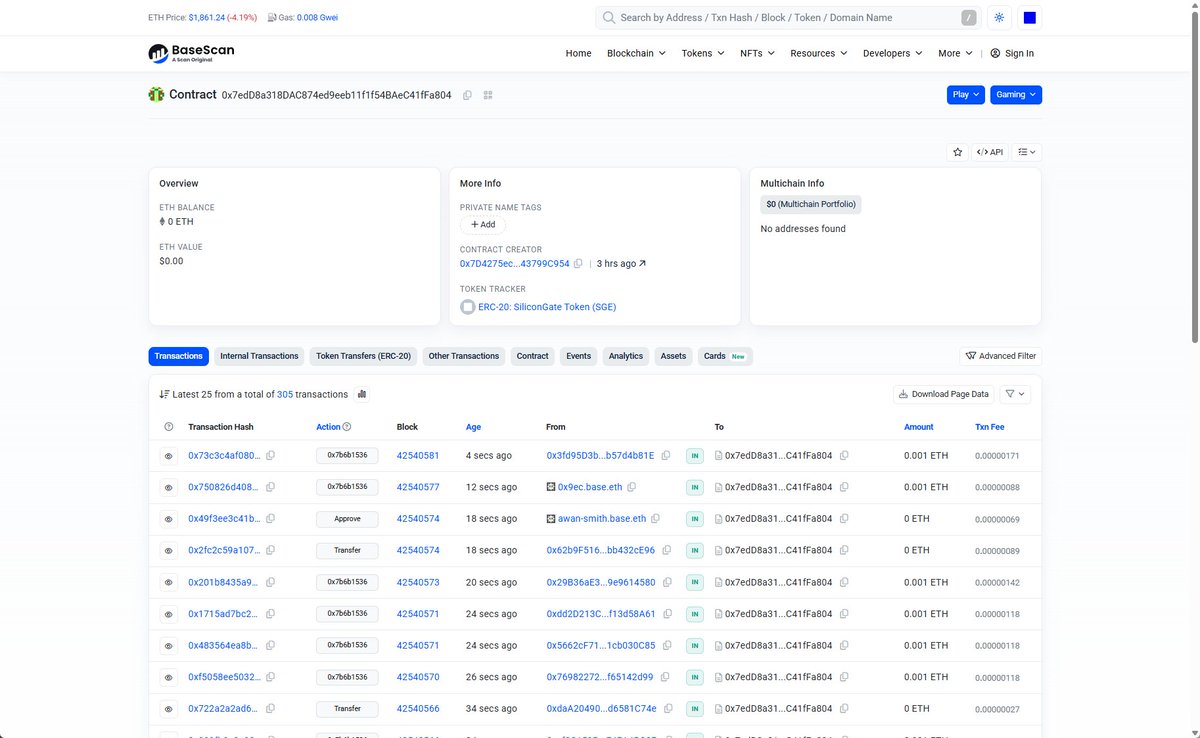
Task: Preview transaction 0x201b8435a9 eye icon
Action: click(168, 582)
